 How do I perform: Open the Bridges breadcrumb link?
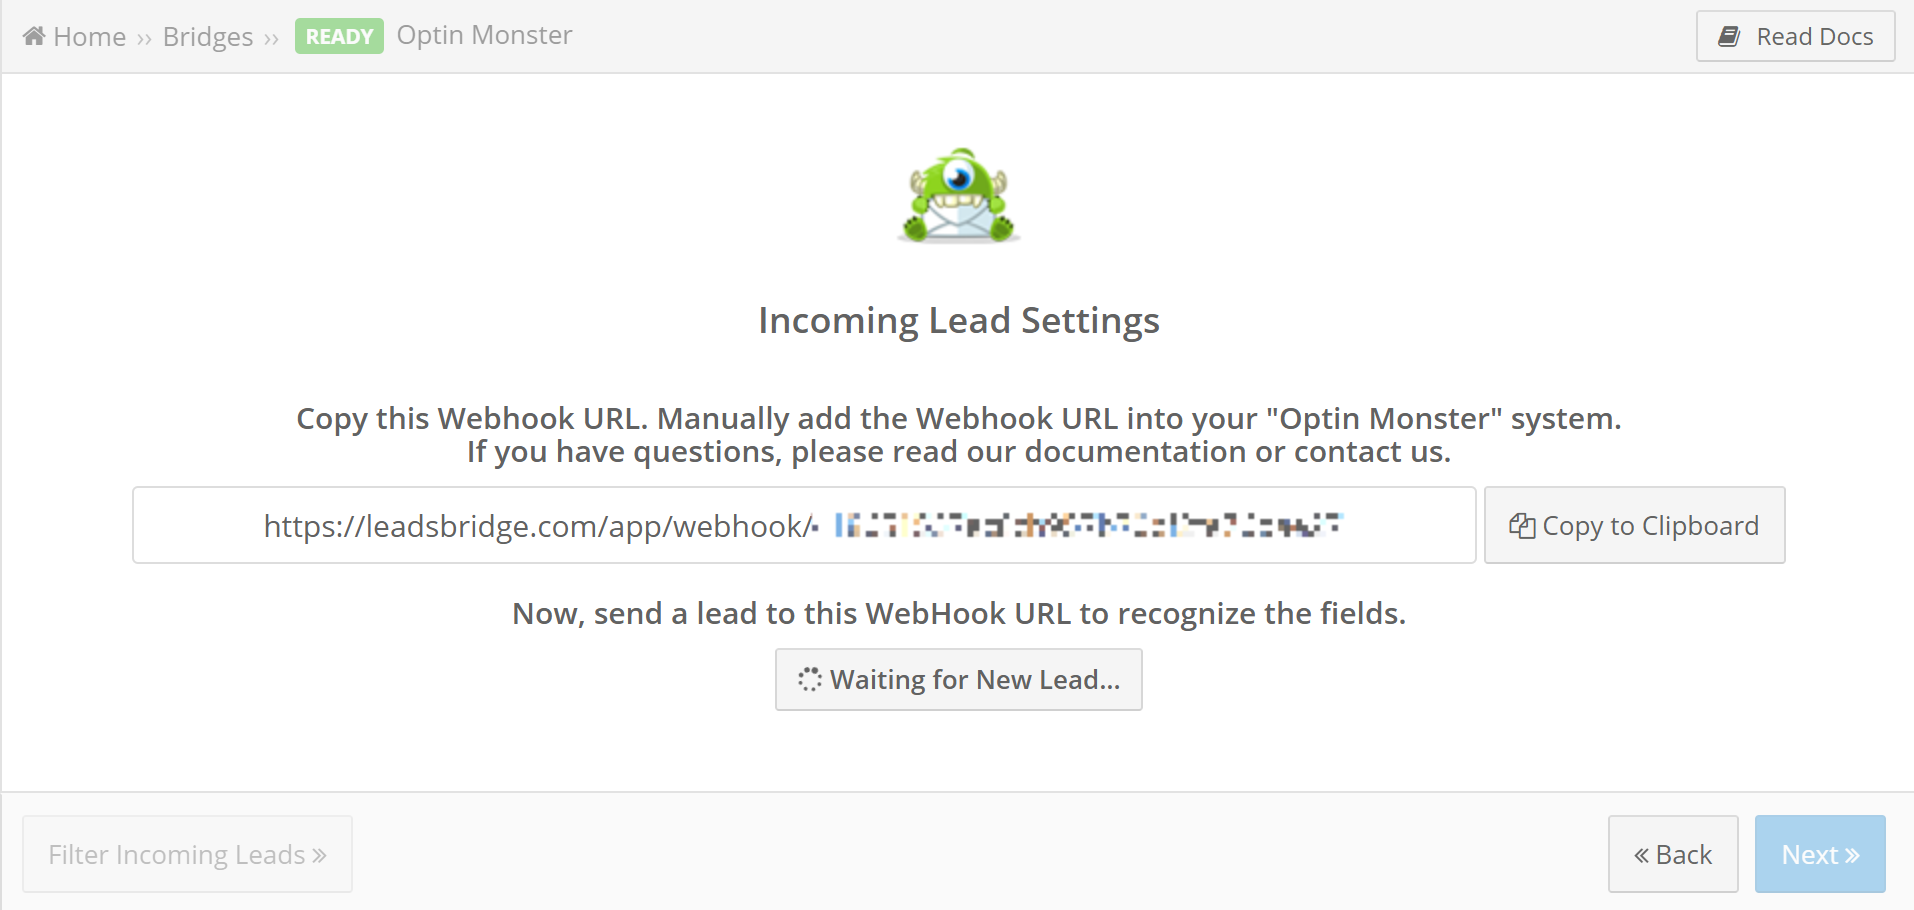[208, 37]
